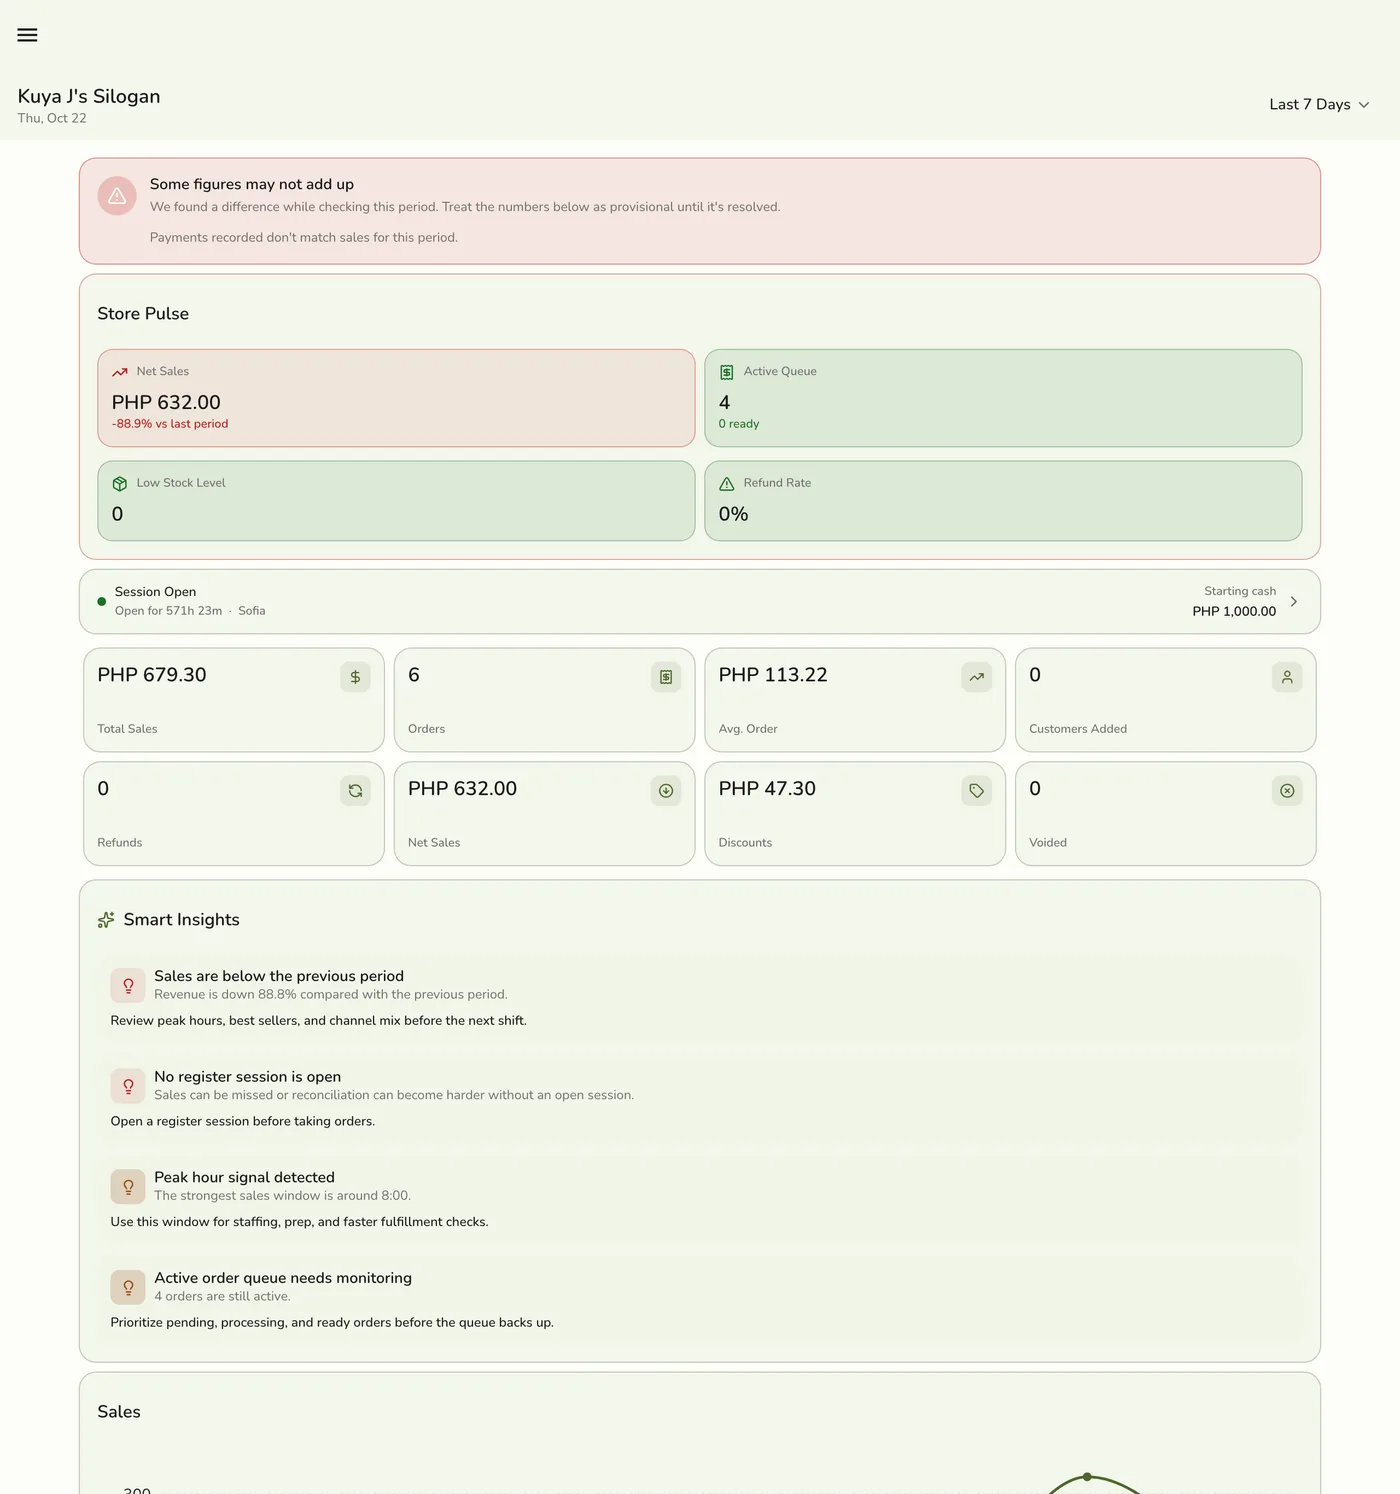Click the download-arrow icon on Net Sales card
The width and height of the screenshot is (1400, 1494).
[666, 791]
